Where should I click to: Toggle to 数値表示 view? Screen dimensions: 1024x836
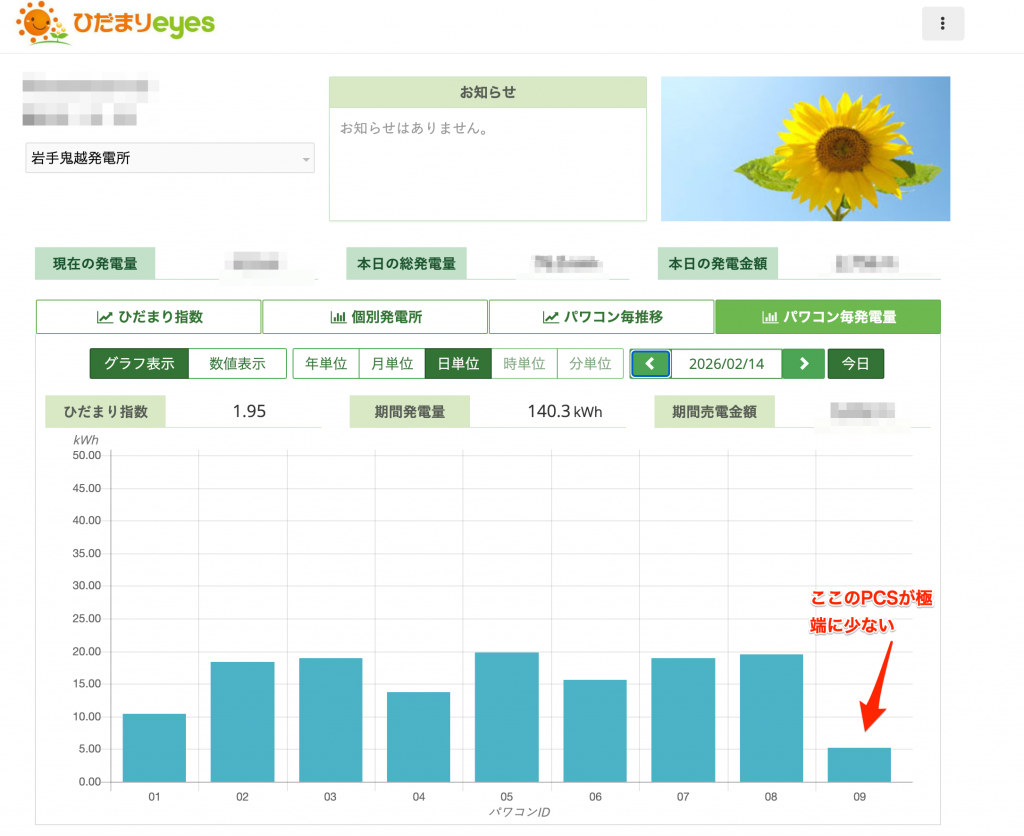pos(237,364)
